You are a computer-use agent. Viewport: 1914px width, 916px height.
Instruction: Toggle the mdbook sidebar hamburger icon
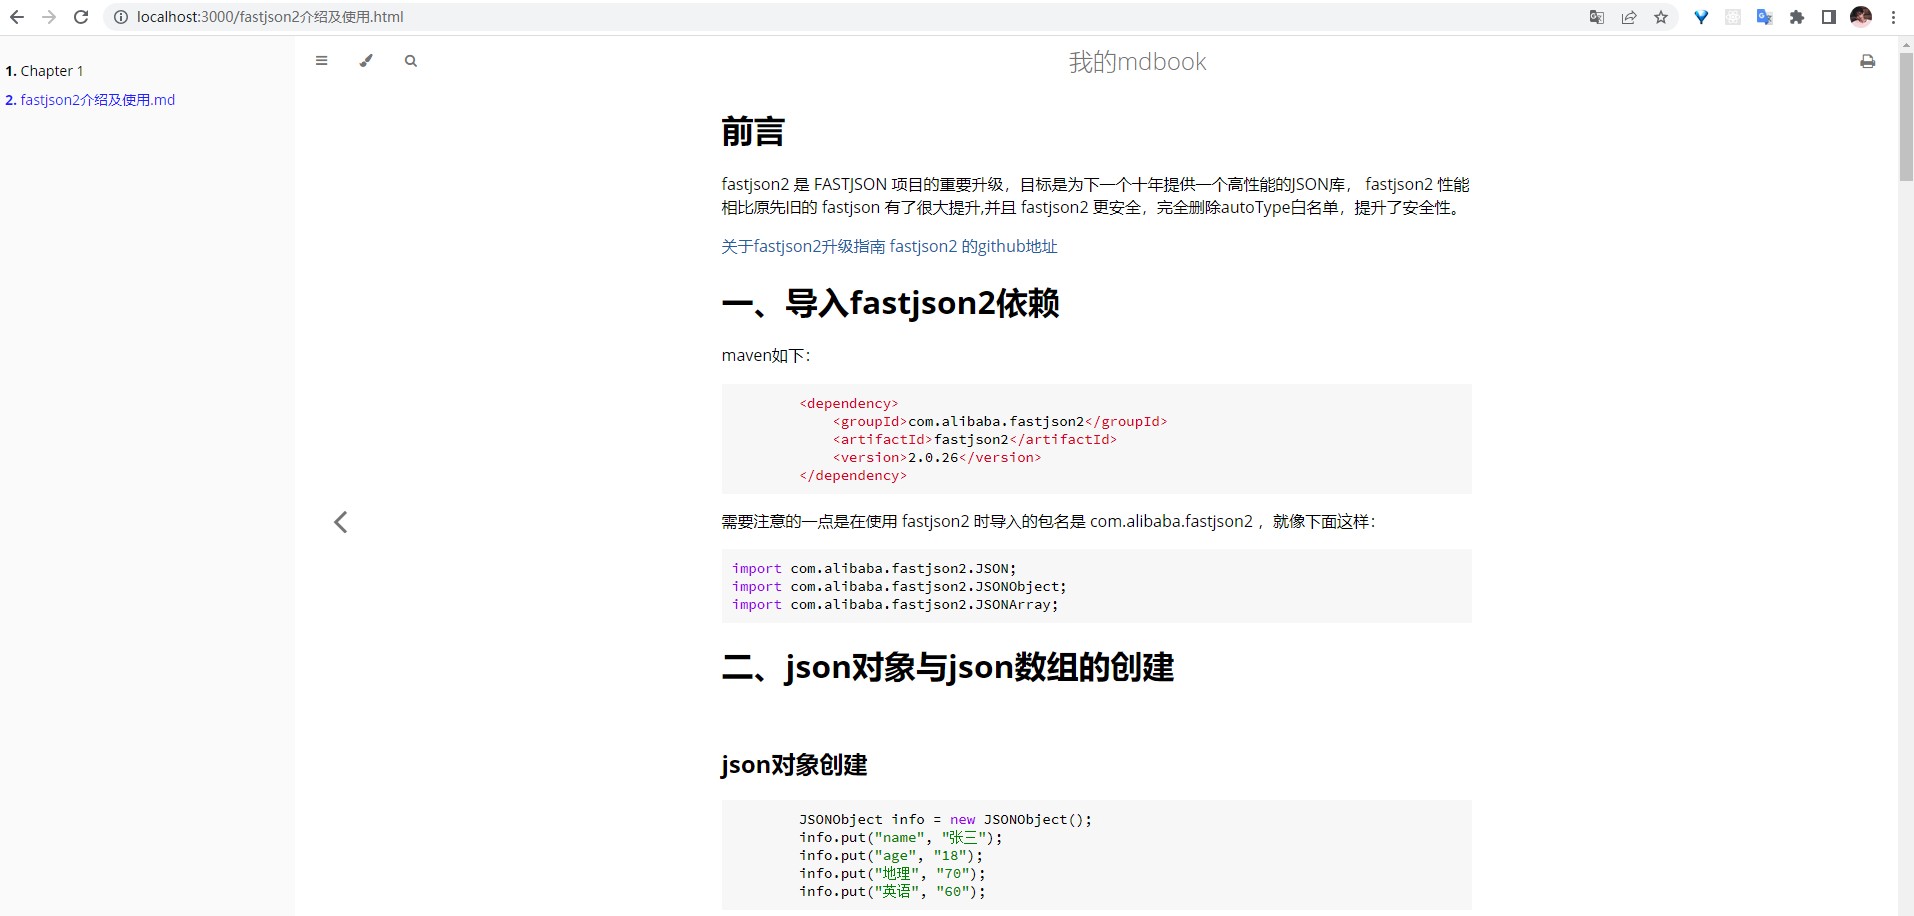tap(321, 61)
